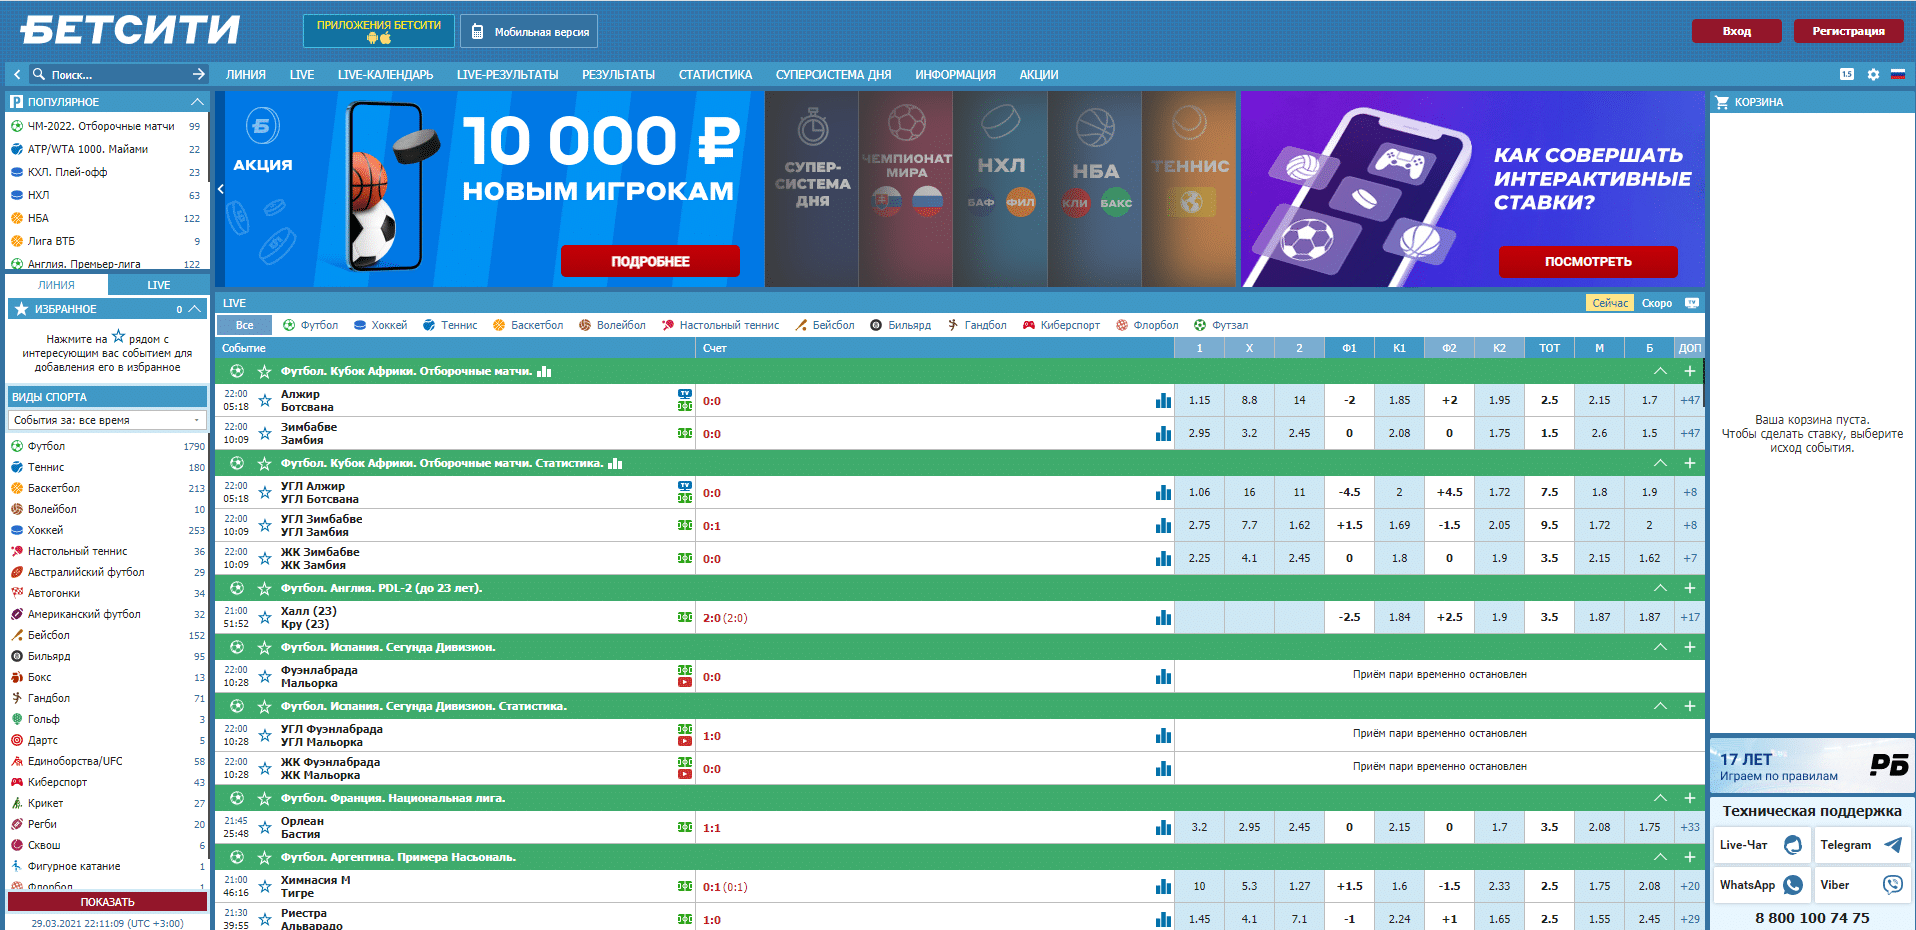This screenshot has height=930, width=1916.
Task: Collapse the ИЗБРАННОЕ panel
Action: (x=195, y=309)
